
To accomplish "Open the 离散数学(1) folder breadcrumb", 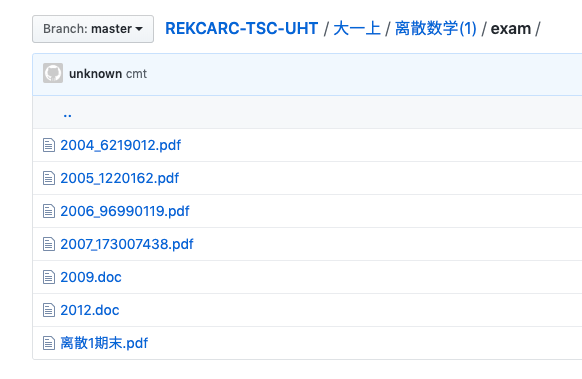I will [436, 29].
